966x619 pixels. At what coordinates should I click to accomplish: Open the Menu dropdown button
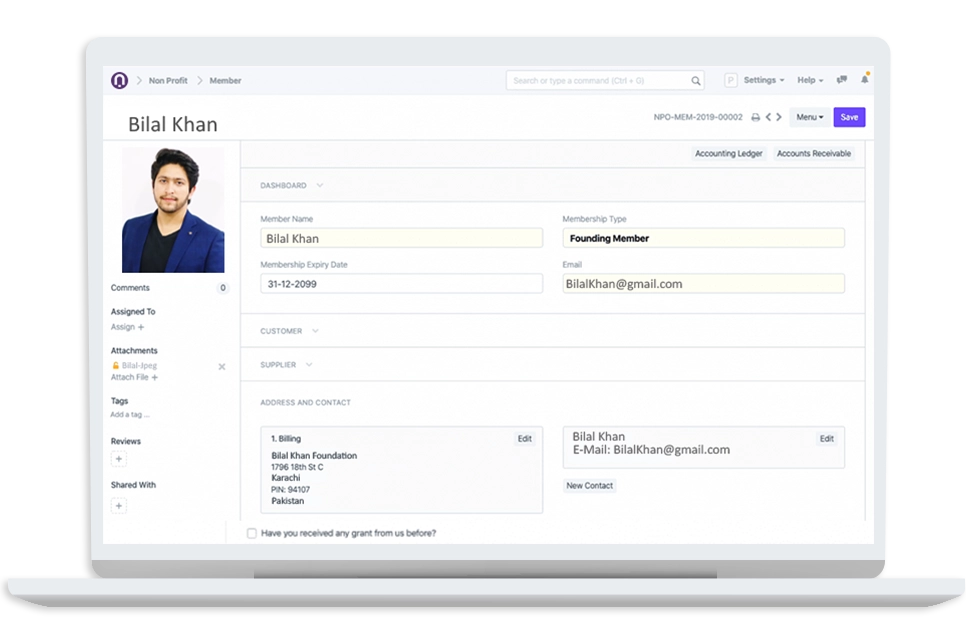[810, 117]
